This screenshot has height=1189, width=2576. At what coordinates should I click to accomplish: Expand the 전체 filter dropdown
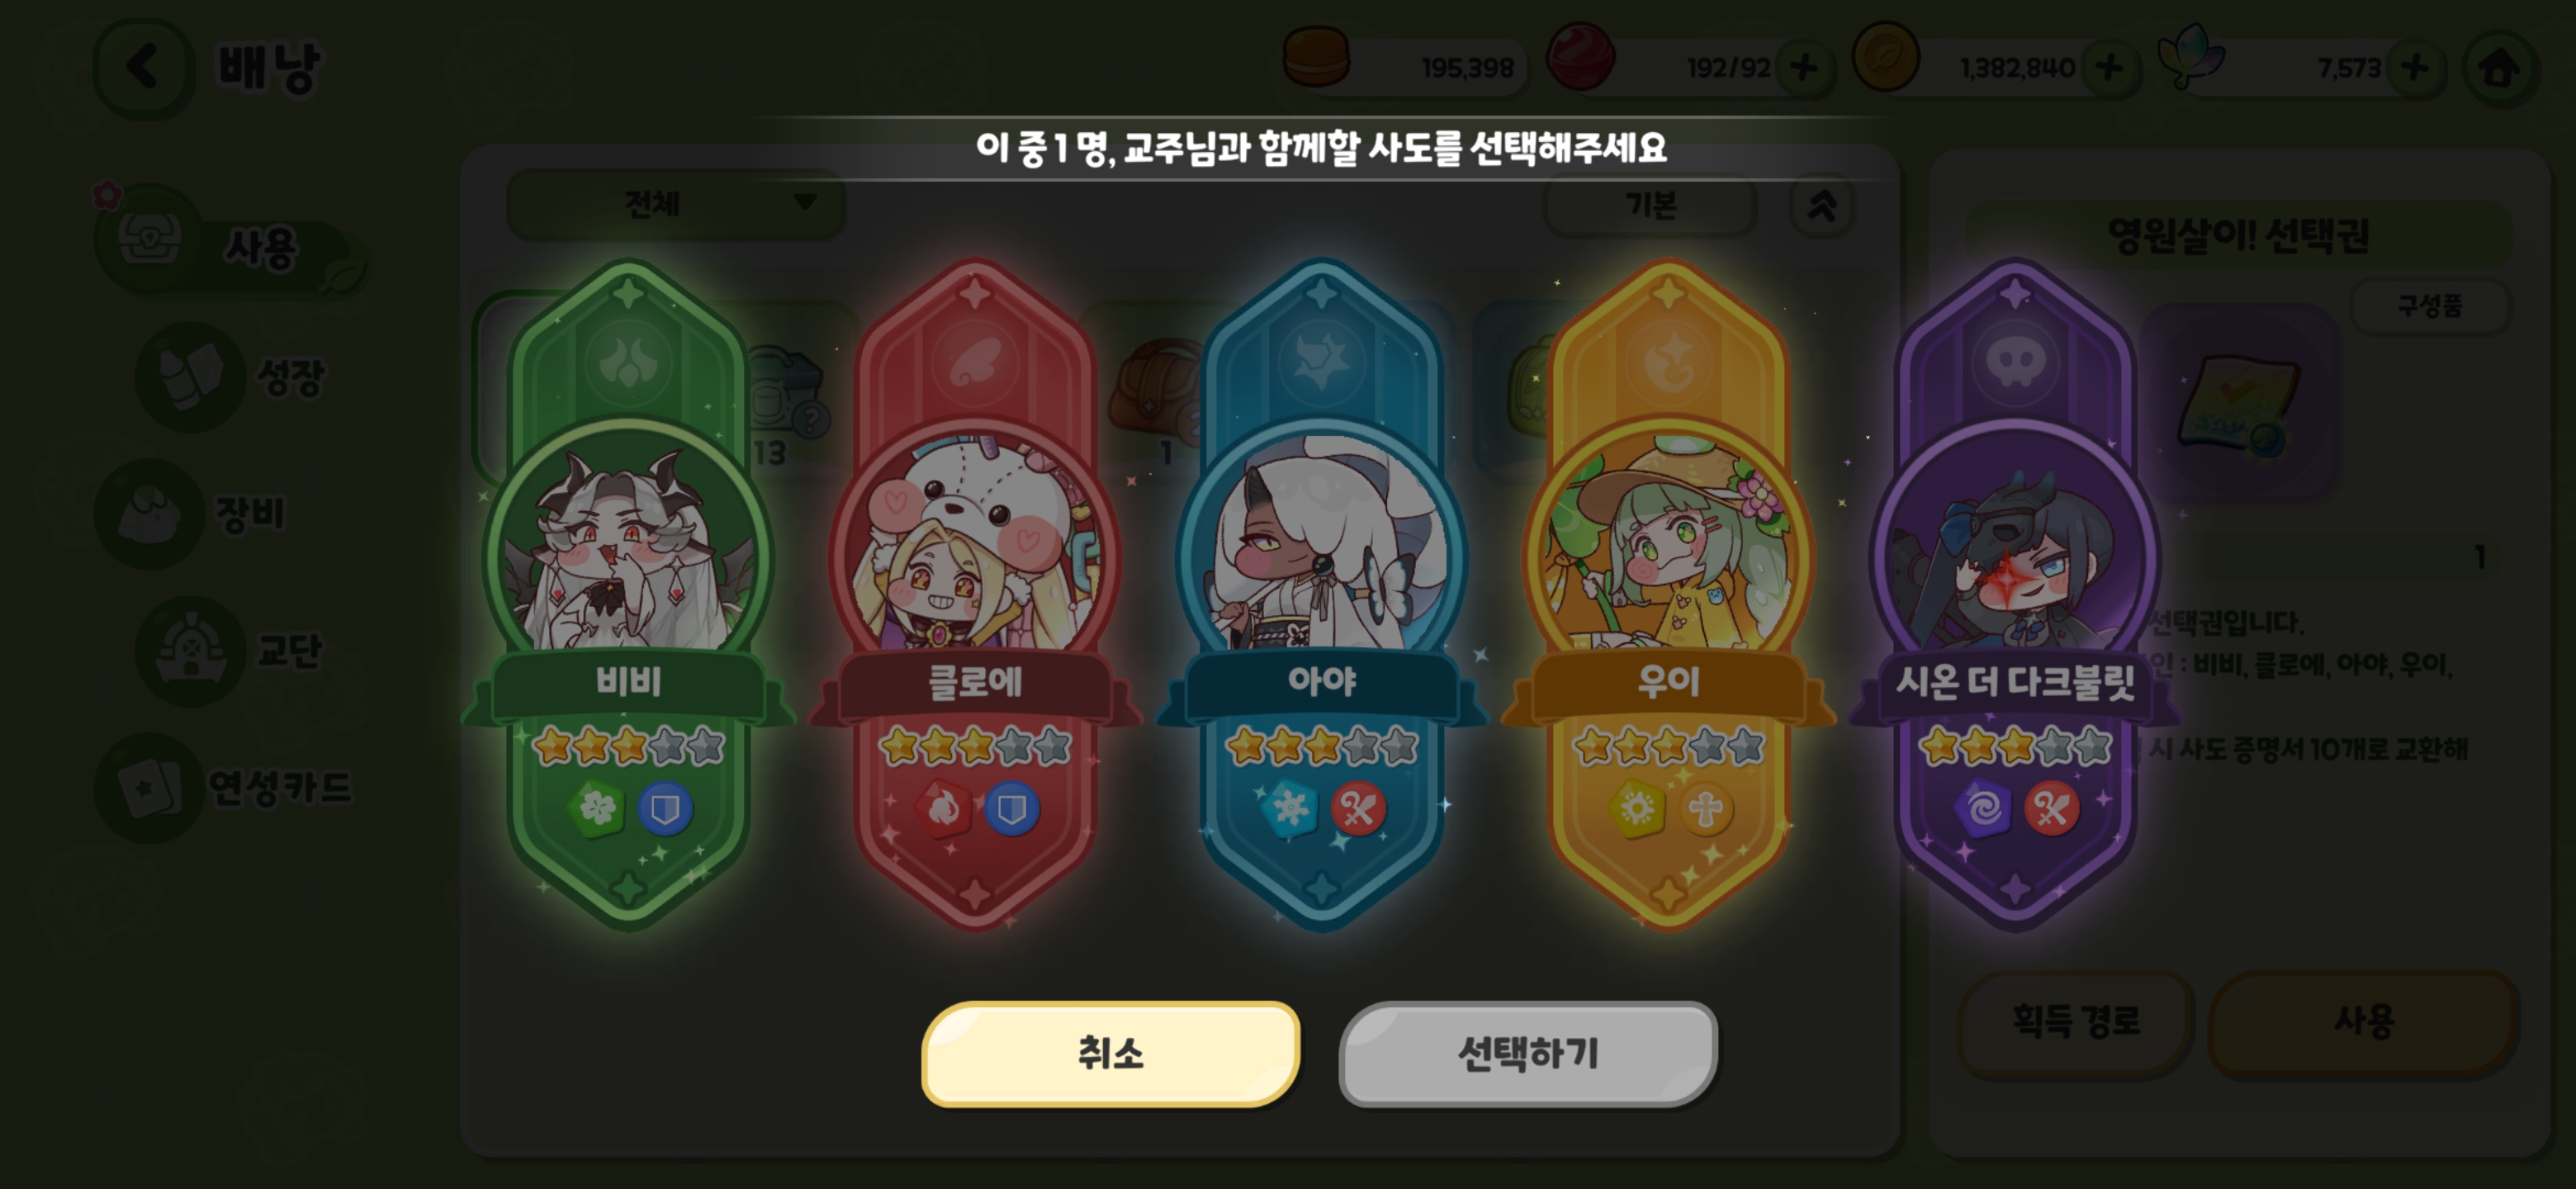(676, 204)
